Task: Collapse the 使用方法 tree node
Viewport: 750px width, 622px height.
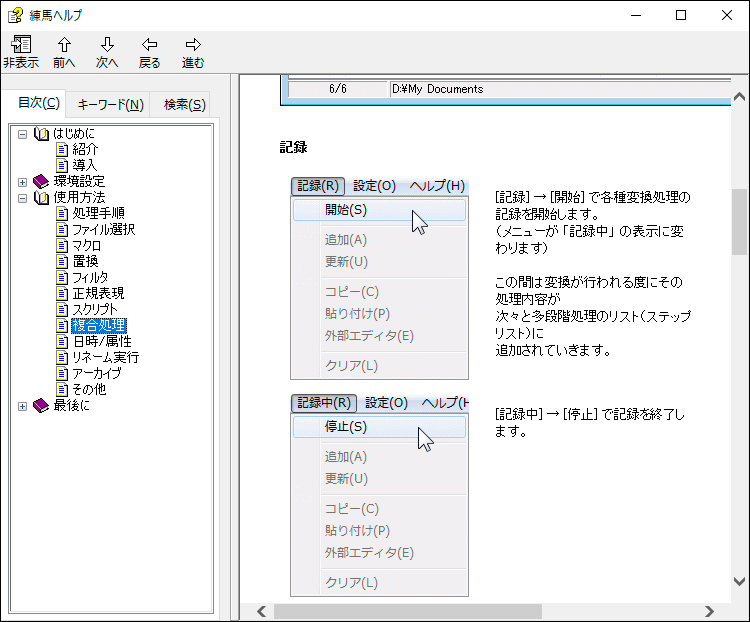Action: (x=22, y=198)
